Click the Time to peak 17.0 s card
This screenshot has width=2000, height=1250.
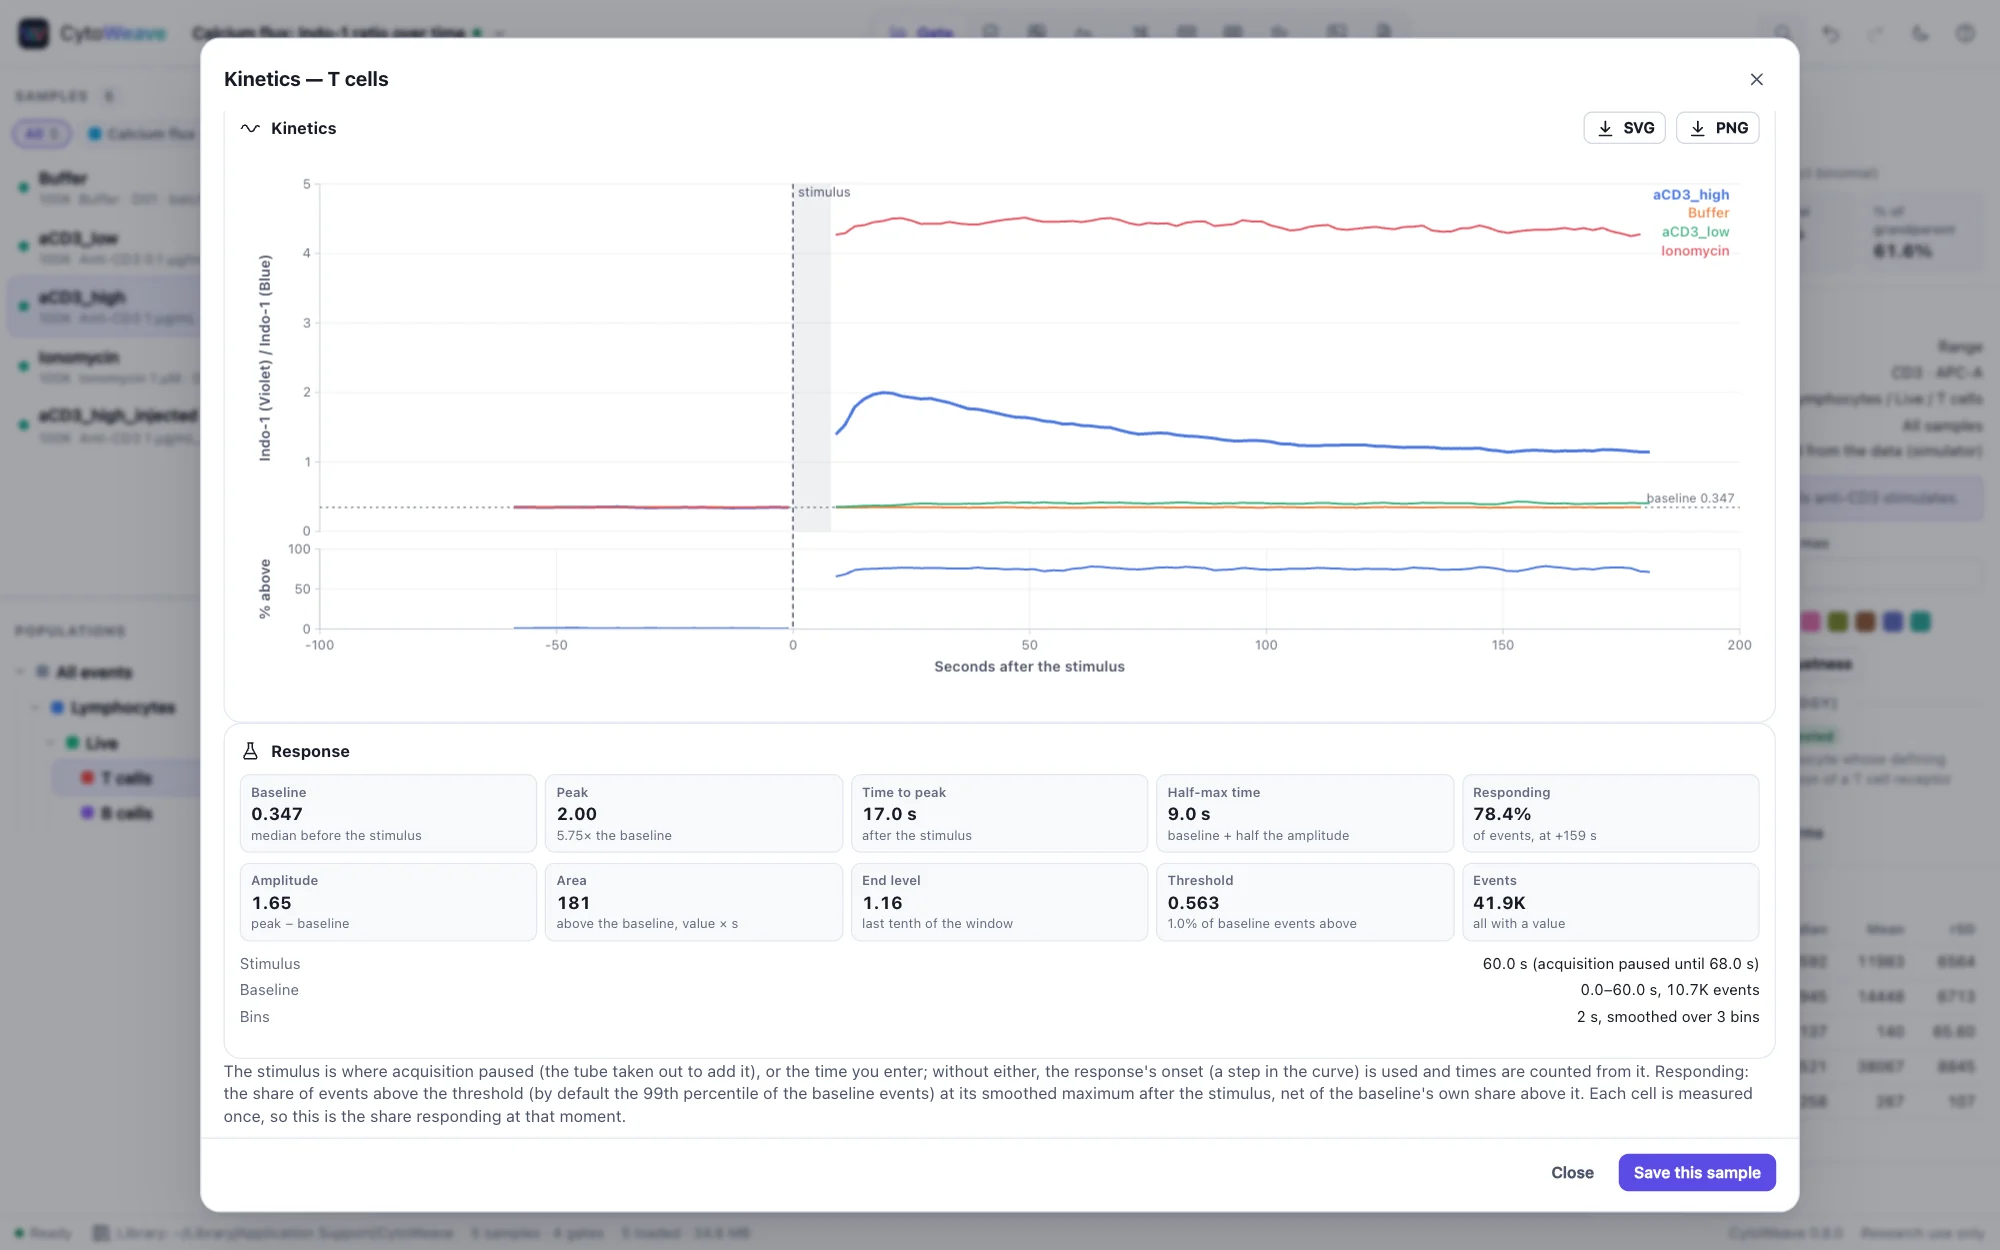tap(999, 813)
